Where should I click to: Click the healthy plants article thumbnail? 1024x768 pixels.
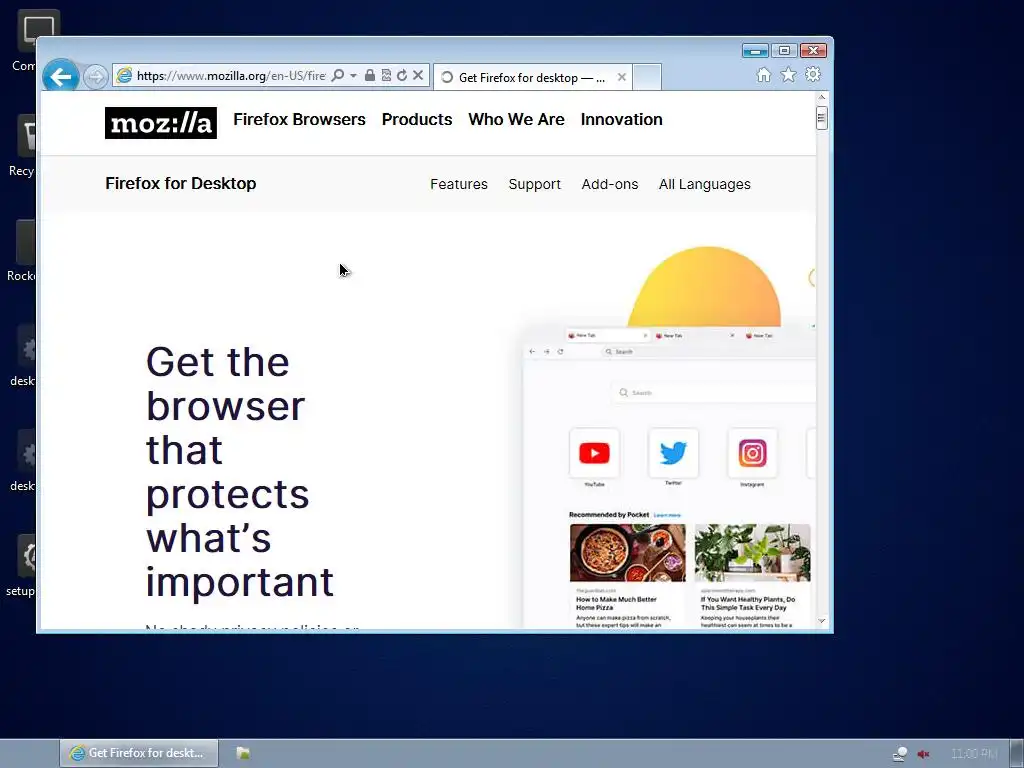[x=752, y=552]
